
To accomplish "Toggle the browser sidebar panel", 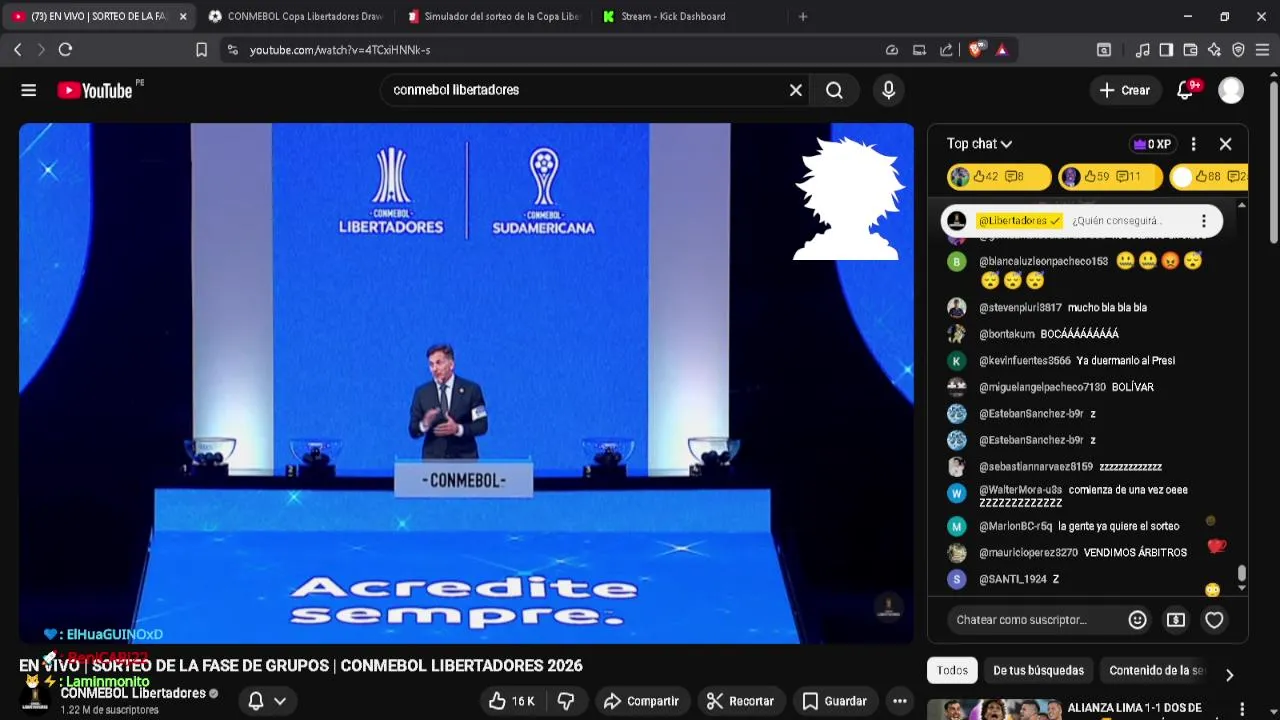I will [x=1166, y=49].
